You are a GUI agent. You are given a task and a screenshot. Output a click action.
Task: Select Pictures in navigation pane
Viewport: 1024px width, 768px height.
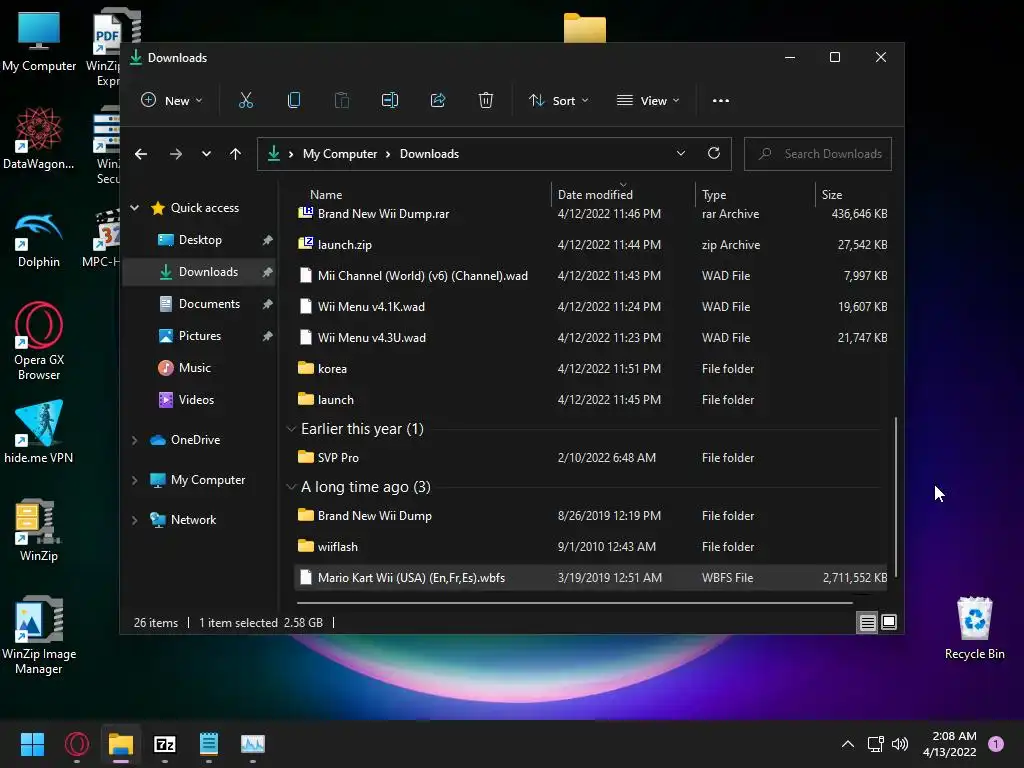(199, 336)
